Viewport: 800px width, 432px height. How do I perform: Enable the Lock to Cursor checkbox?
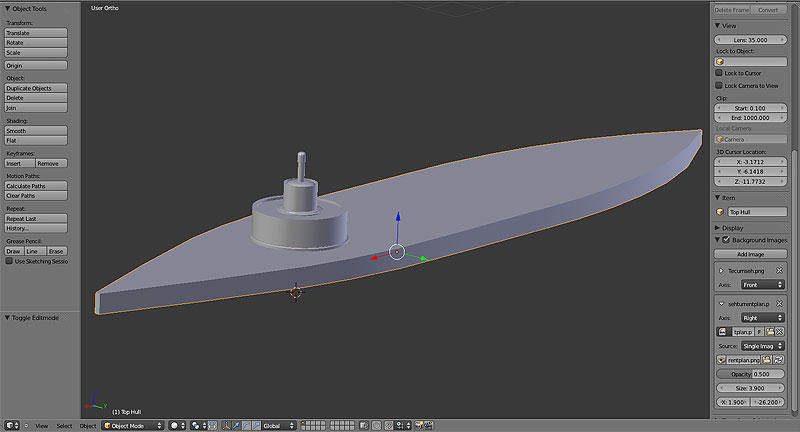(719, 73)
